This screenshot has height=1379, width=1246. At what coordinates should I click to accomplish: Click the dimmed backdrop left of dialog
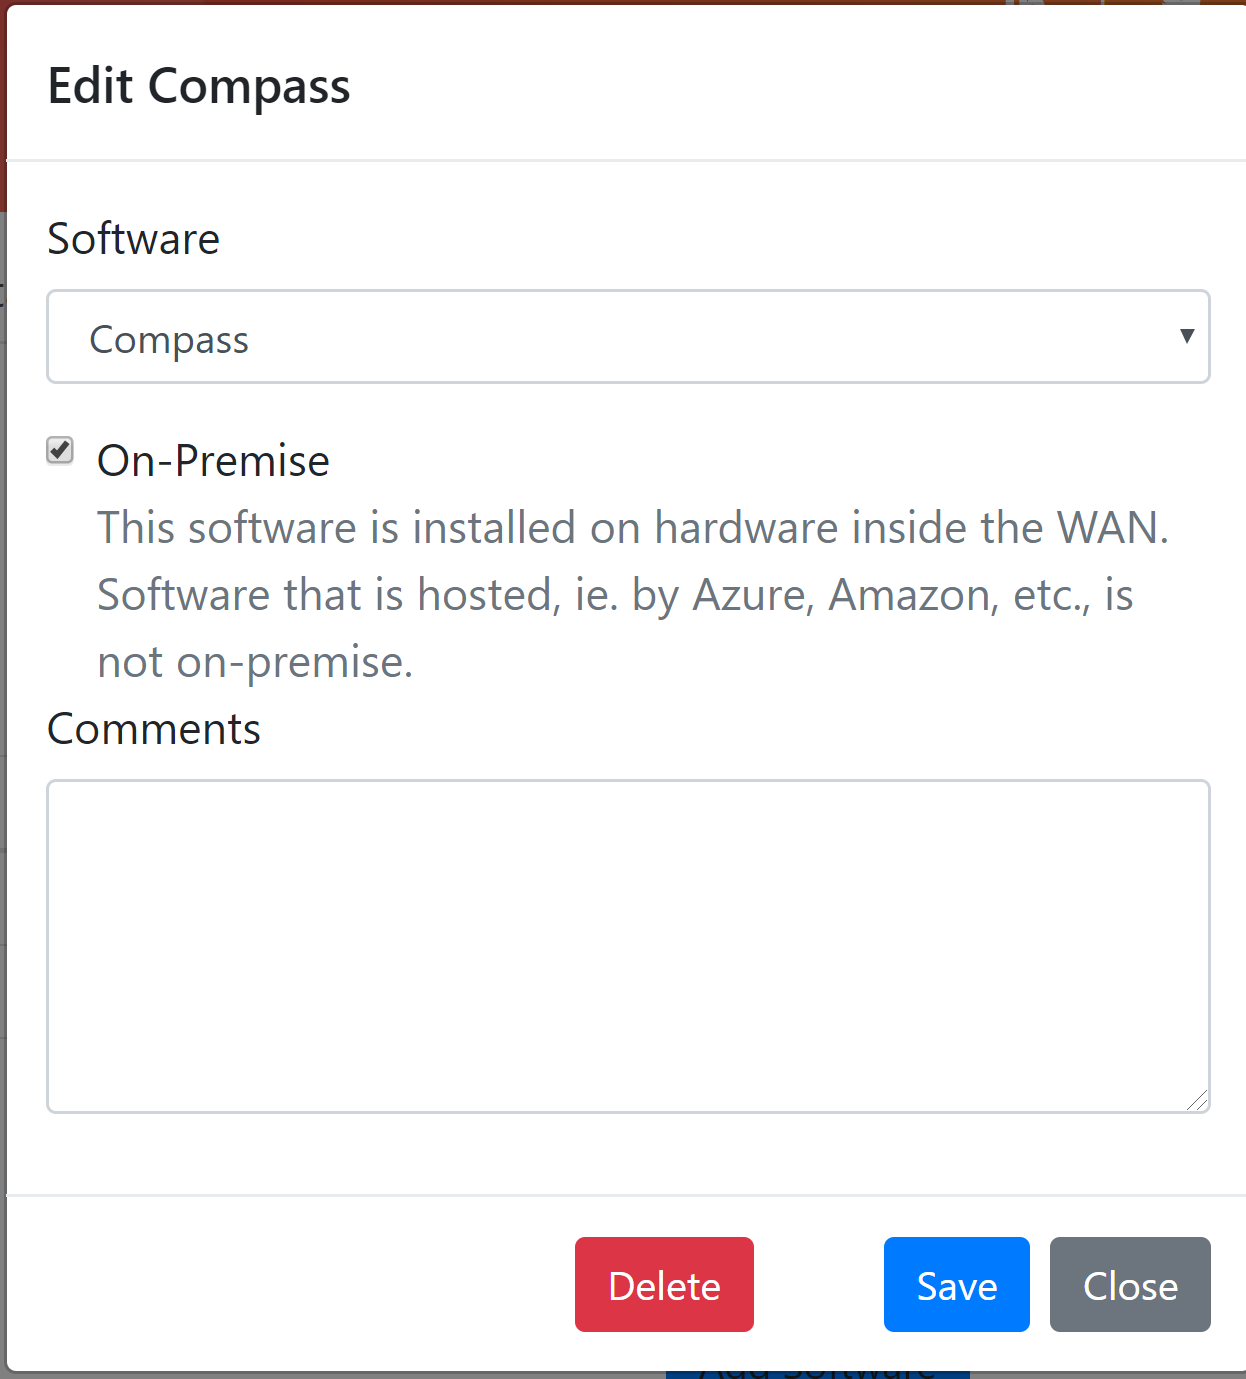click(x=3, y=700)
